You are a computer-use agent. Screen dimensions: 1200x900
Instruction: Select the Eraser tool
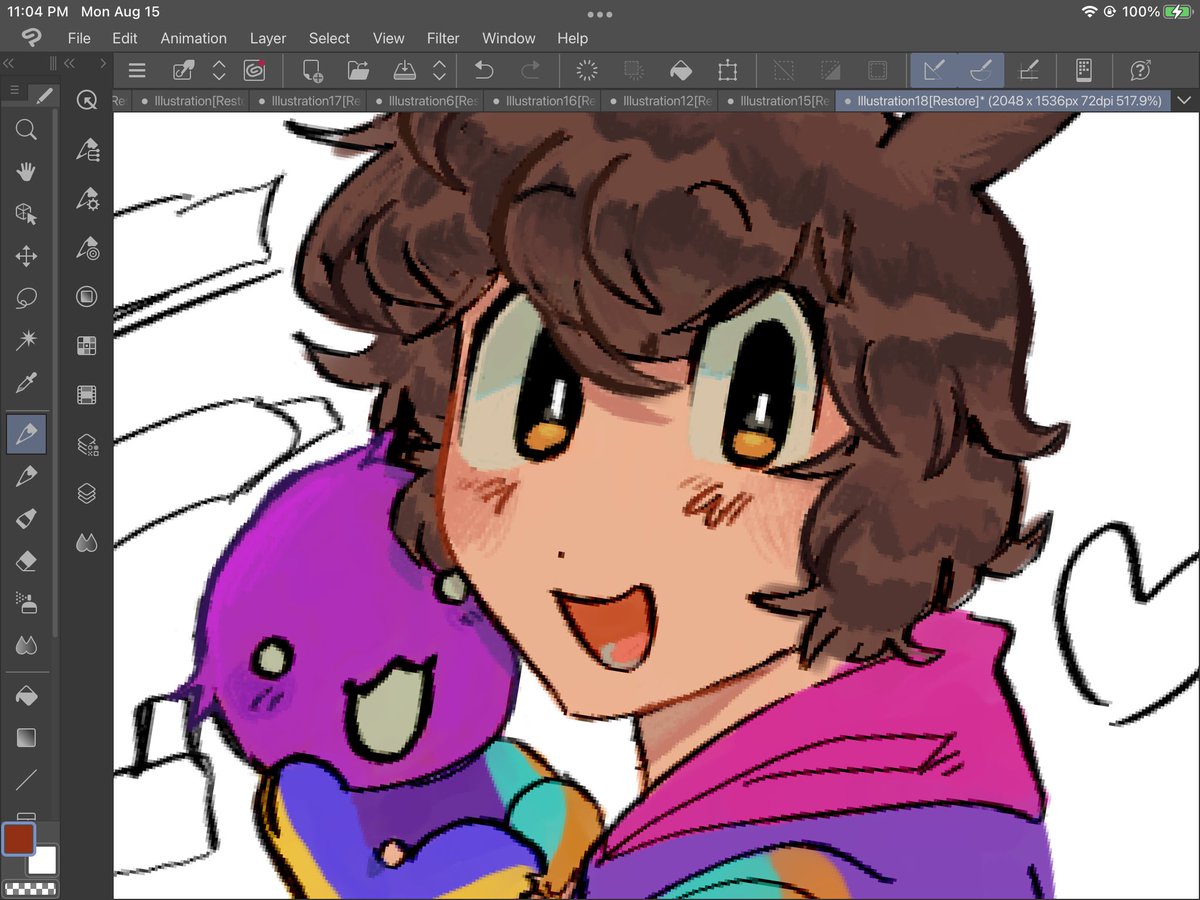26,562
